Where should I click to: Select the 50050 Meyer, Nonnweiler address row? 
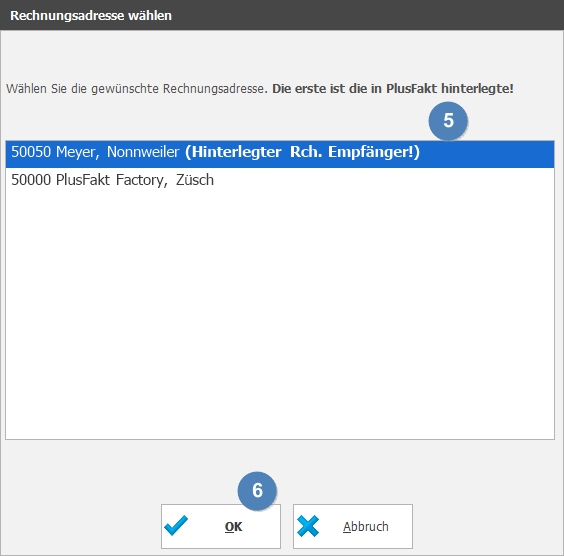[x=280, y=154]
